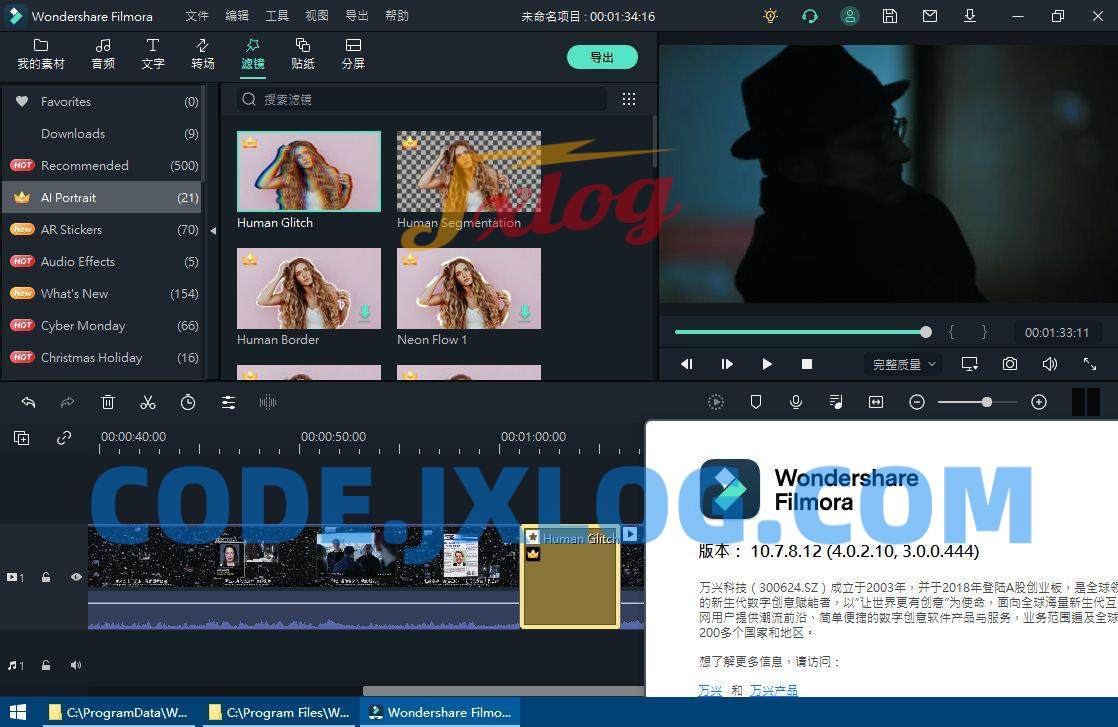
Task: Click the preview playback progress slider
Action: [x=800, y=332]
